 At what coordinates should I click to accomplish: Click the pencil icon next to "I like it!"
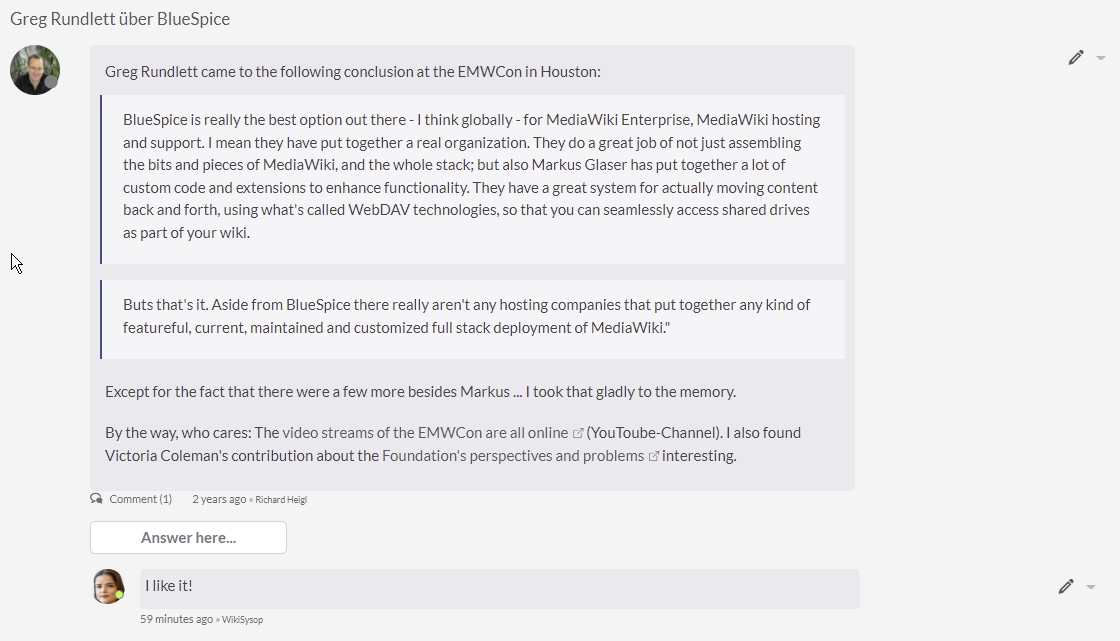click(1066, 587)
